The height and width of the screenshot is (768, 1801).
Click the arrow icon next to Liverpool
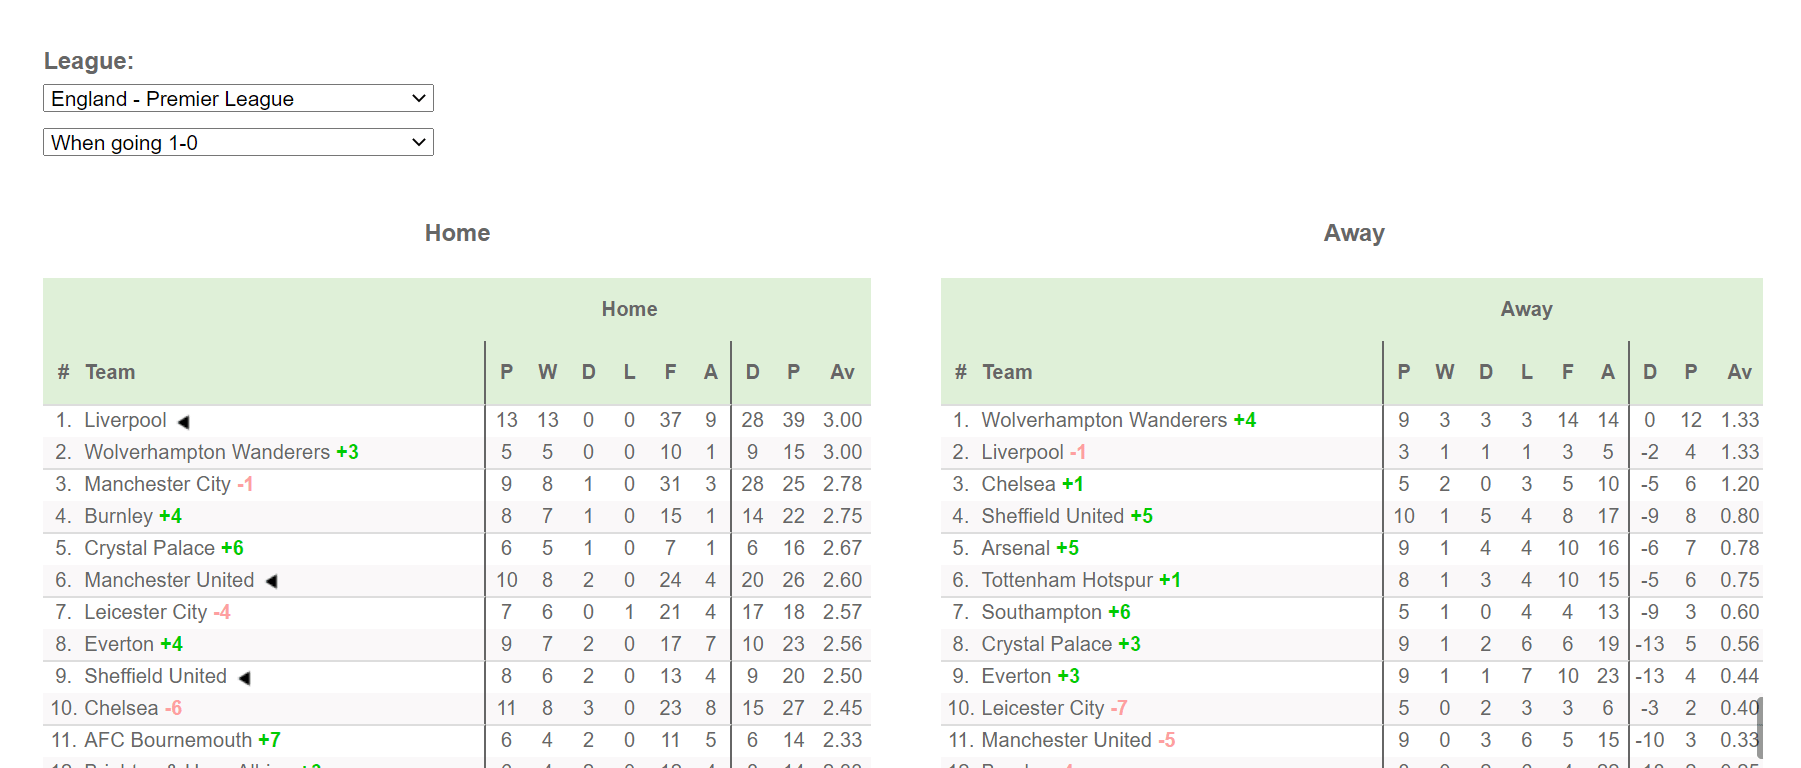pyautogui.click(x=183, y=422)
